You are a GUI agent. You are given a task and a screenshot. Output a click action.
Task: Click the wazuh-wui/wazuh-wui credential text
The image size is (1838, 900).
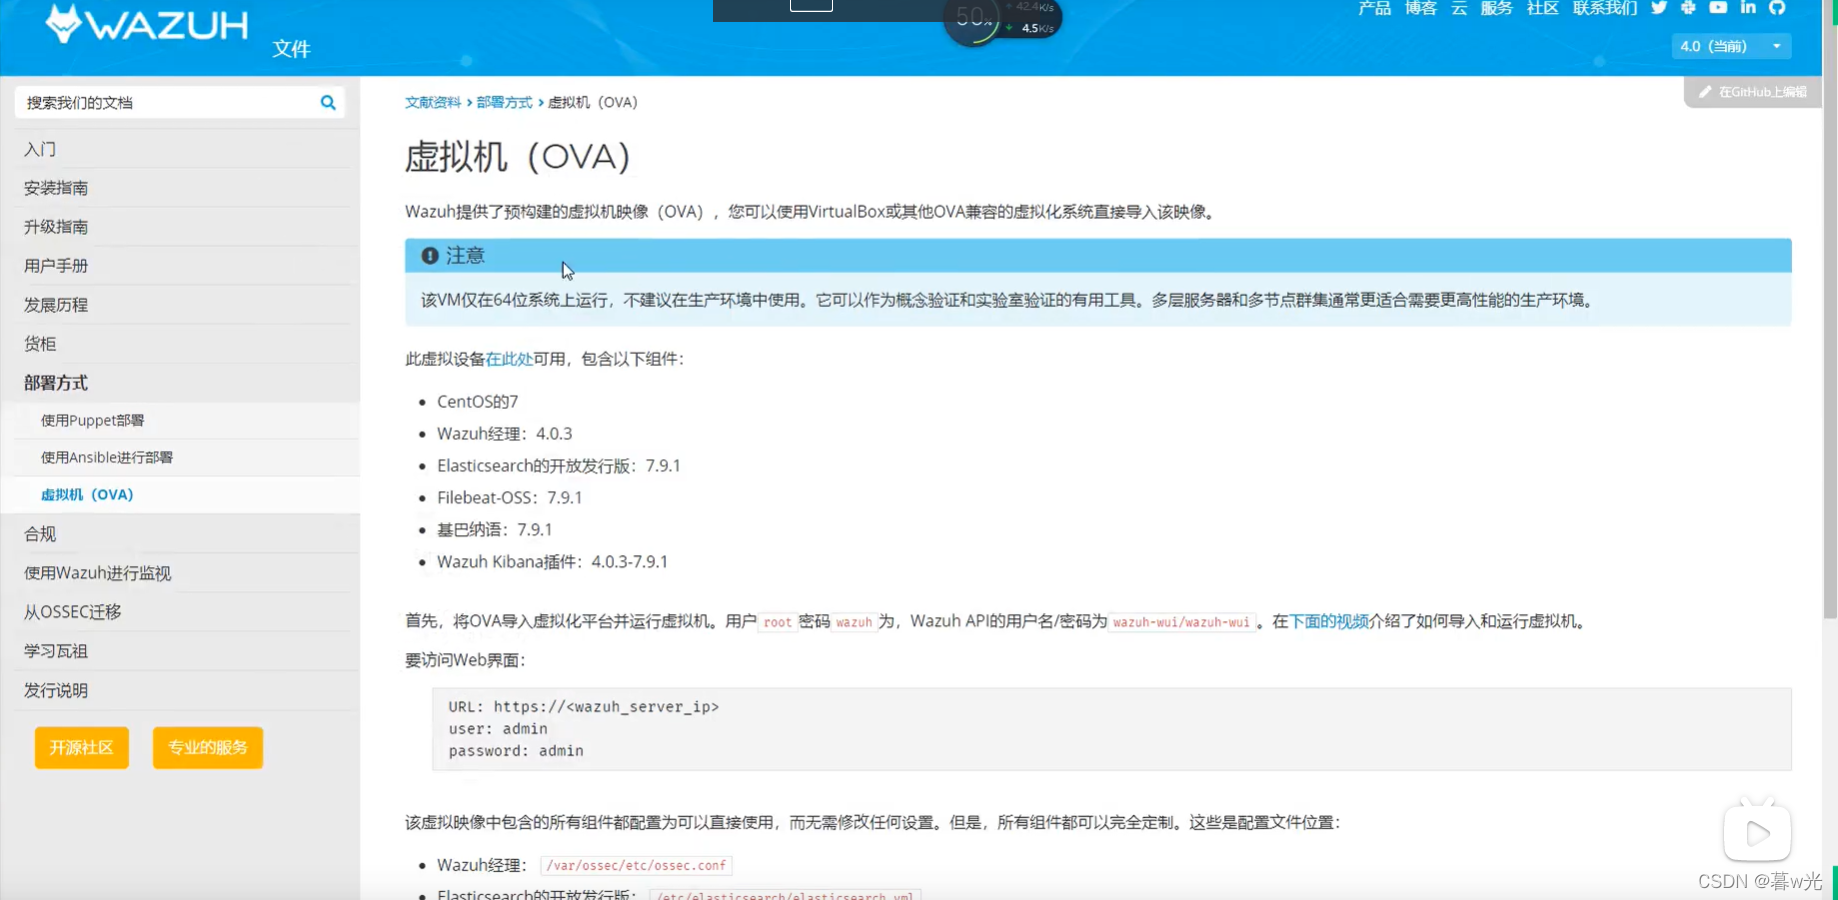click(x=1181, y=622)
